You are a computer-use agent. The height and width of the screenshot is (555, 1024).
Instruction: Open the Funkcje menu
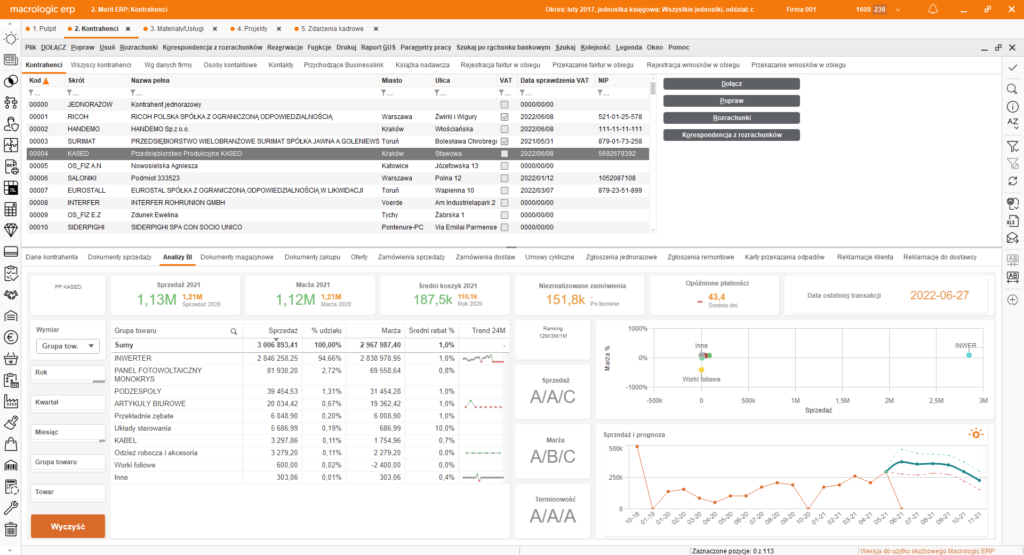coord(320,47)
